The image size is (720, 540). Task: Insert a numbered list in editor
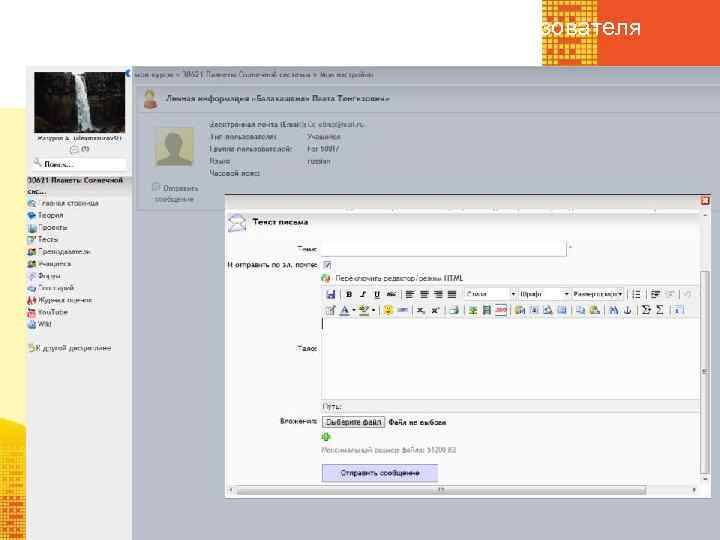[x=636, y=294]
